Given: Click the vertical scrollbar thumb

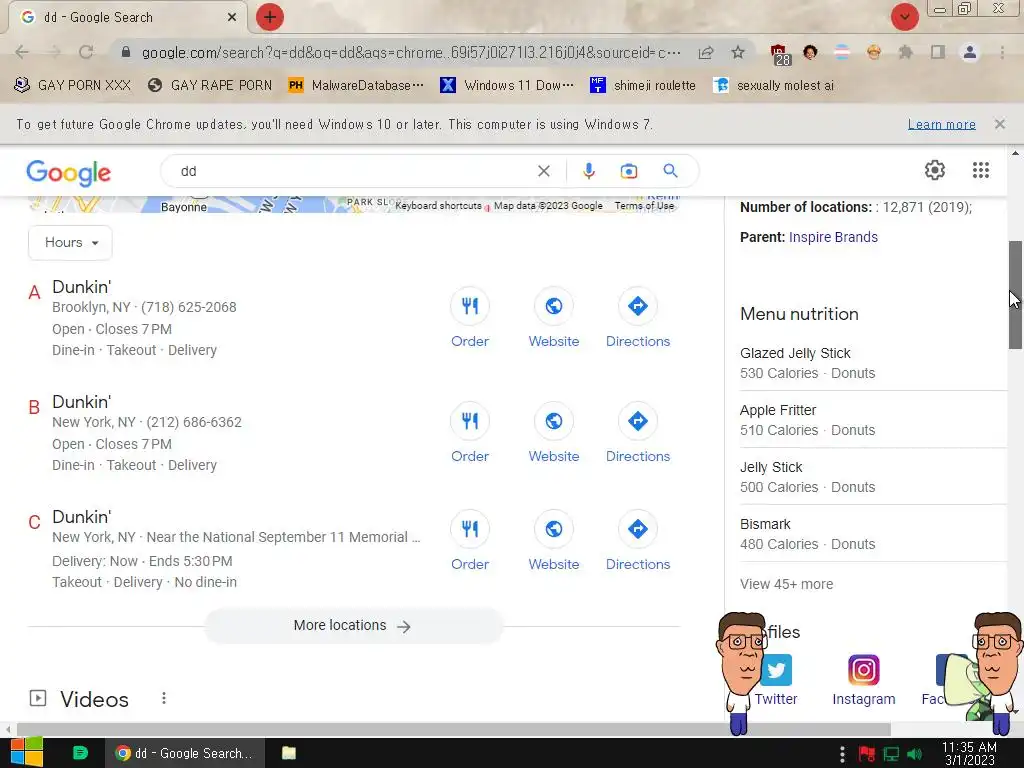Looking at the screenshot, I should (1015, 295).
